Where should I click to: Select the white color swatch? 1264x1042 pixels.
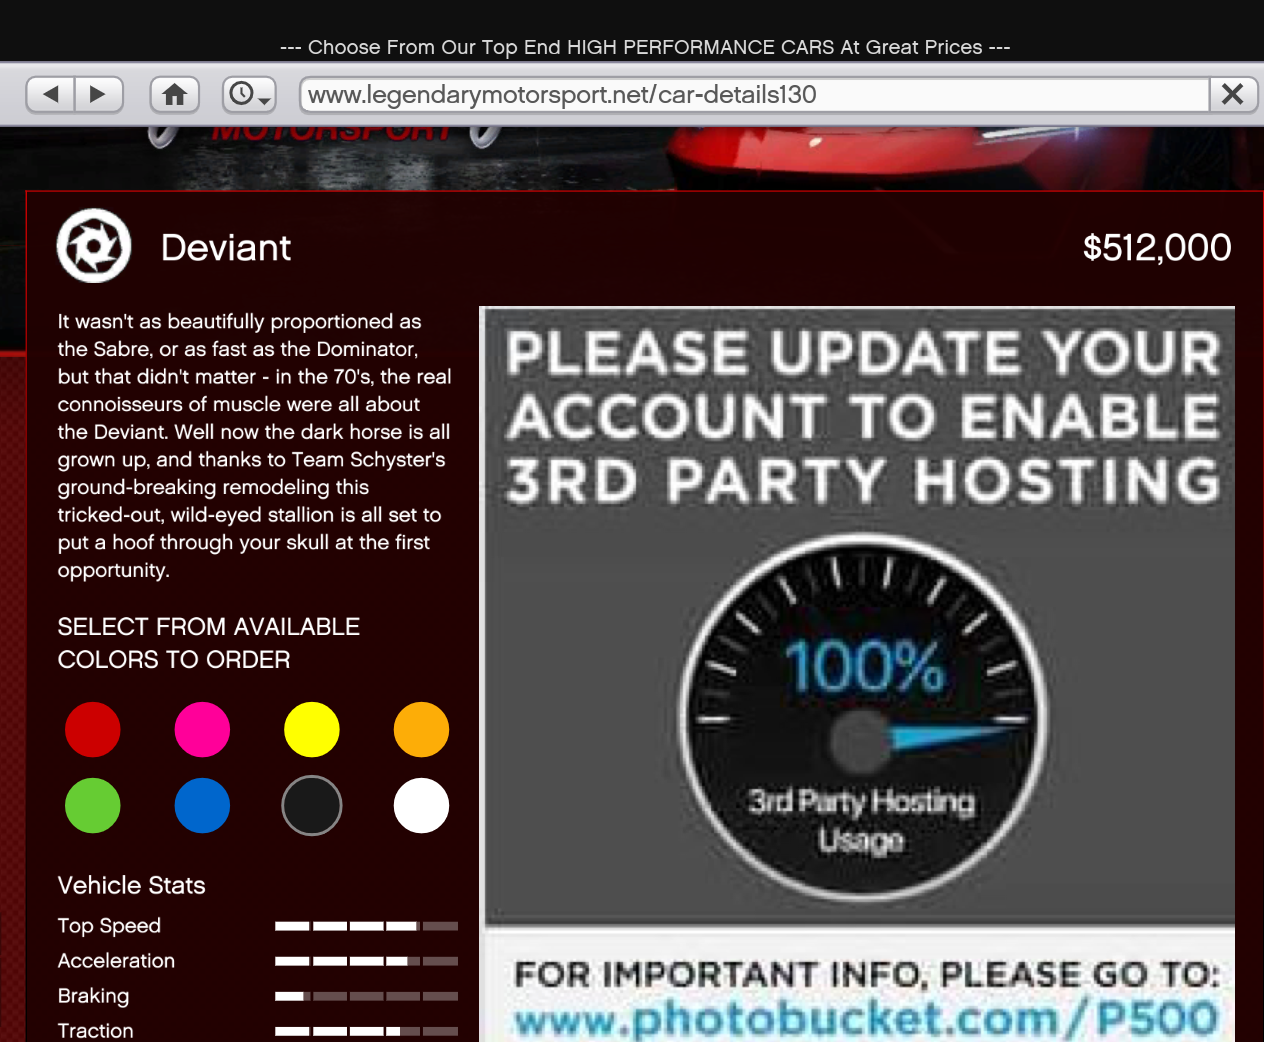tap(421, 806)
